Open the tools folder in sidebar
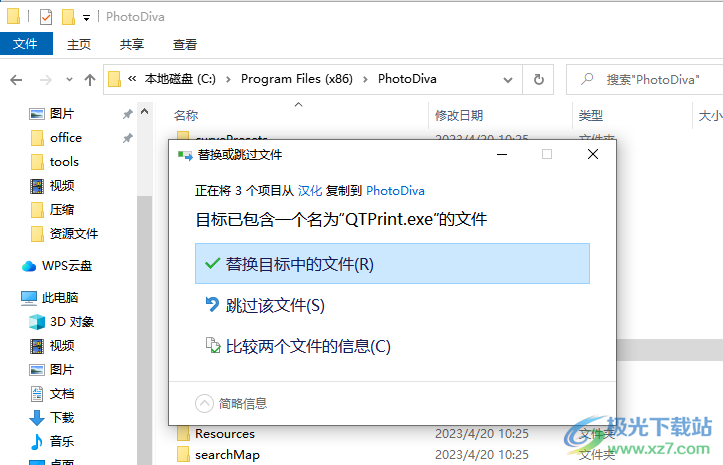This screenshot has height=465, width=723. [x=64, y=161]
